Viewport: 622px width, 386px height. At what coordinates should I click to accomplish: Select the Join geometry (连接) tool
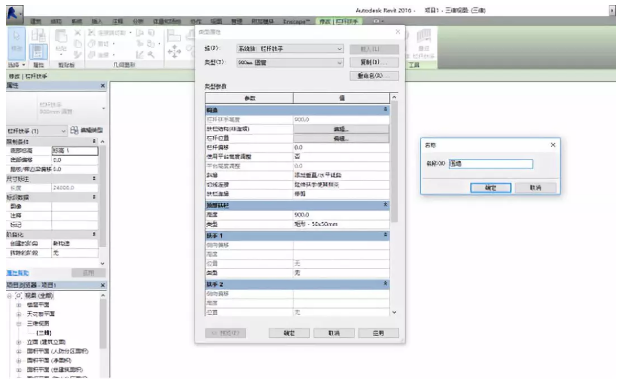click(102, 55)
